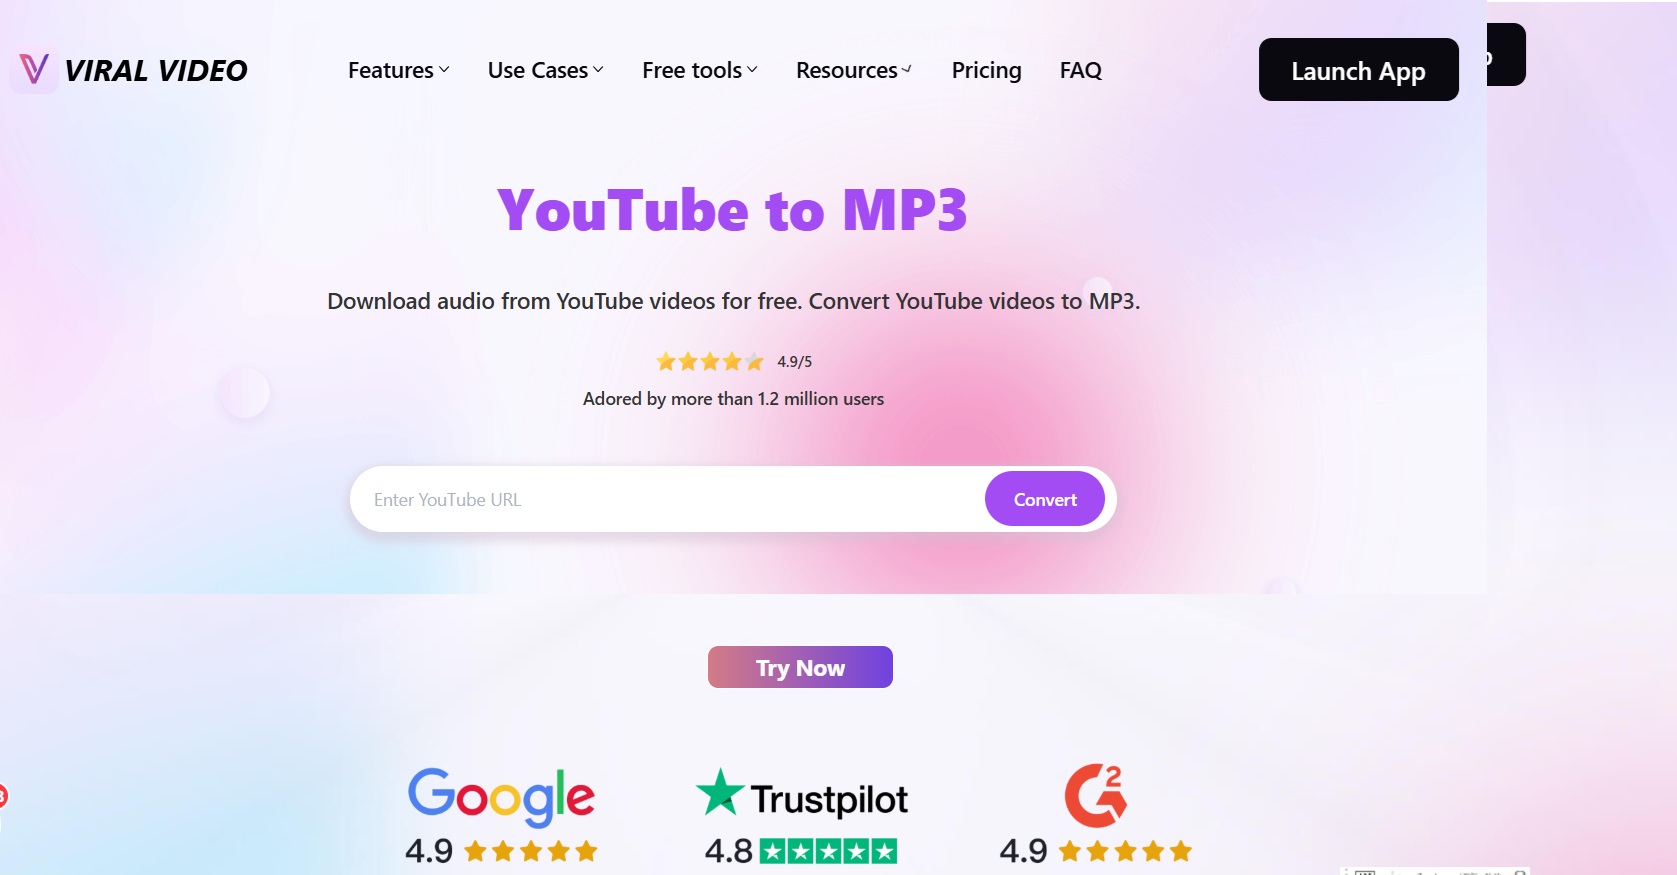This screenshot has height=875, width=1677.
Task: Click the red notification badge at left edge
Action: [3, 796]
